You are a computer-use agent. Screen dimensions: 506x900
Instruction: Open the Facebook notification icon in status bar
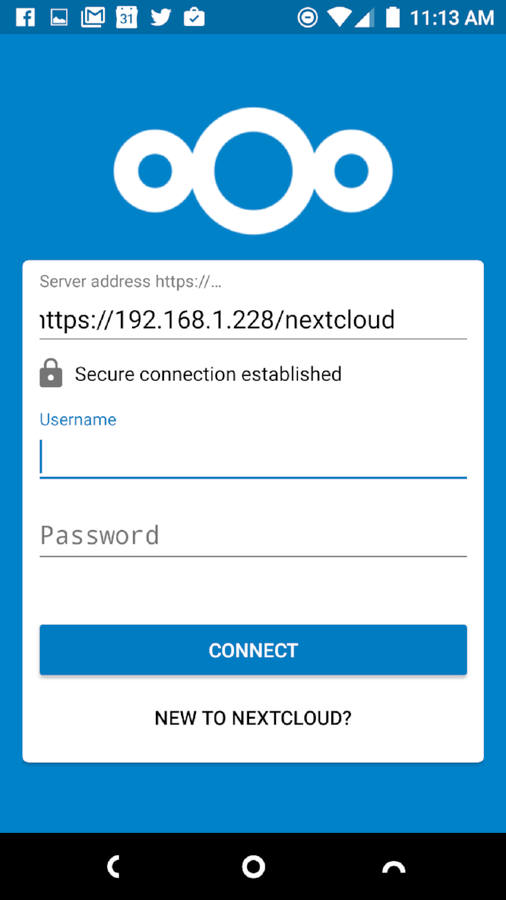tap(25, 17)
